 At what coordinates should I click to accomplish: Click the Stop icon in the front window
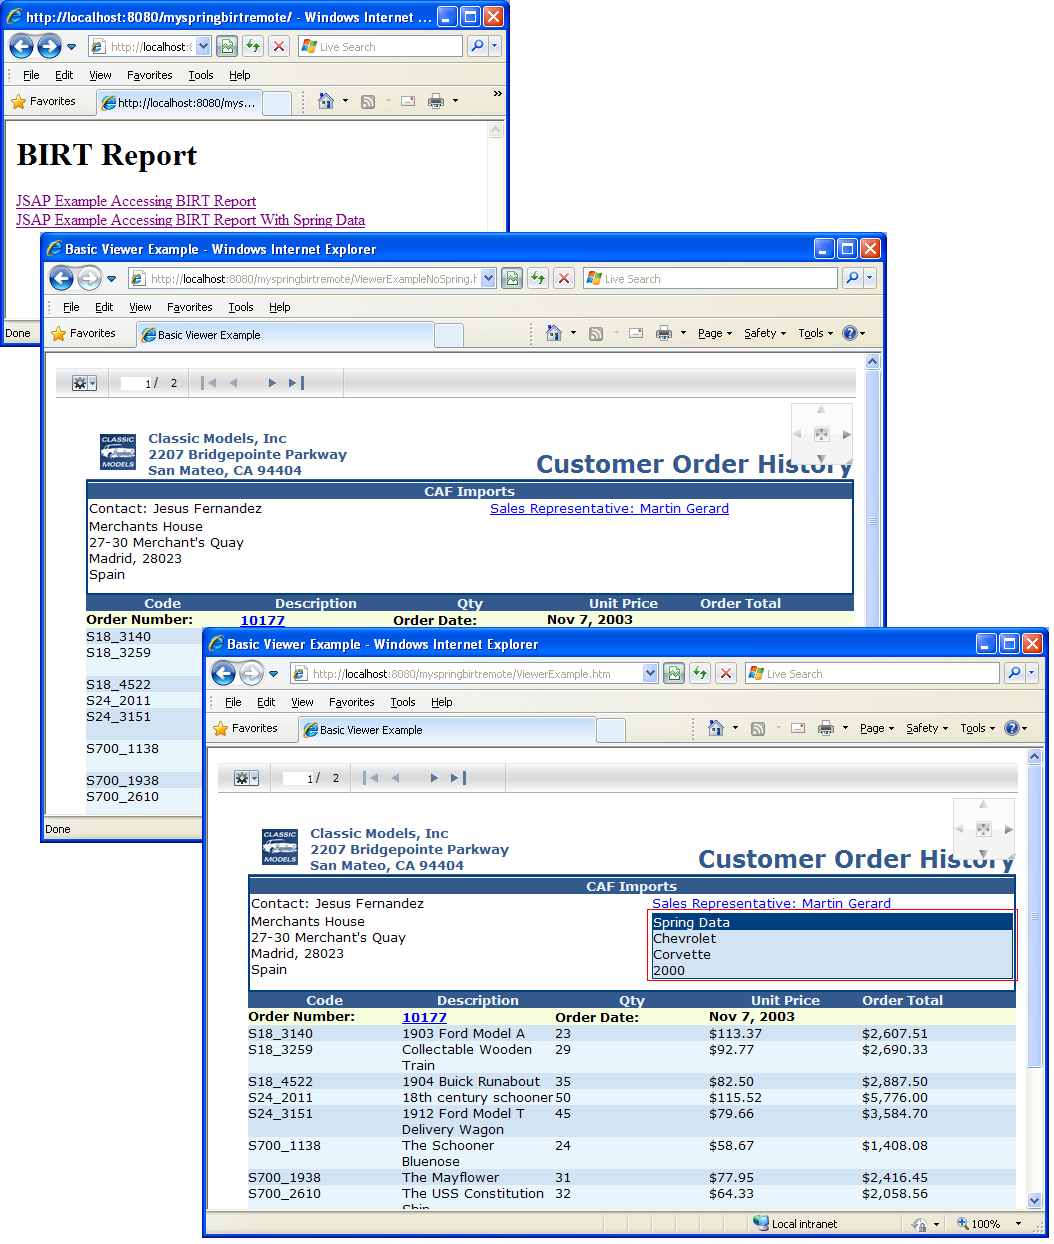coord(726,674)
